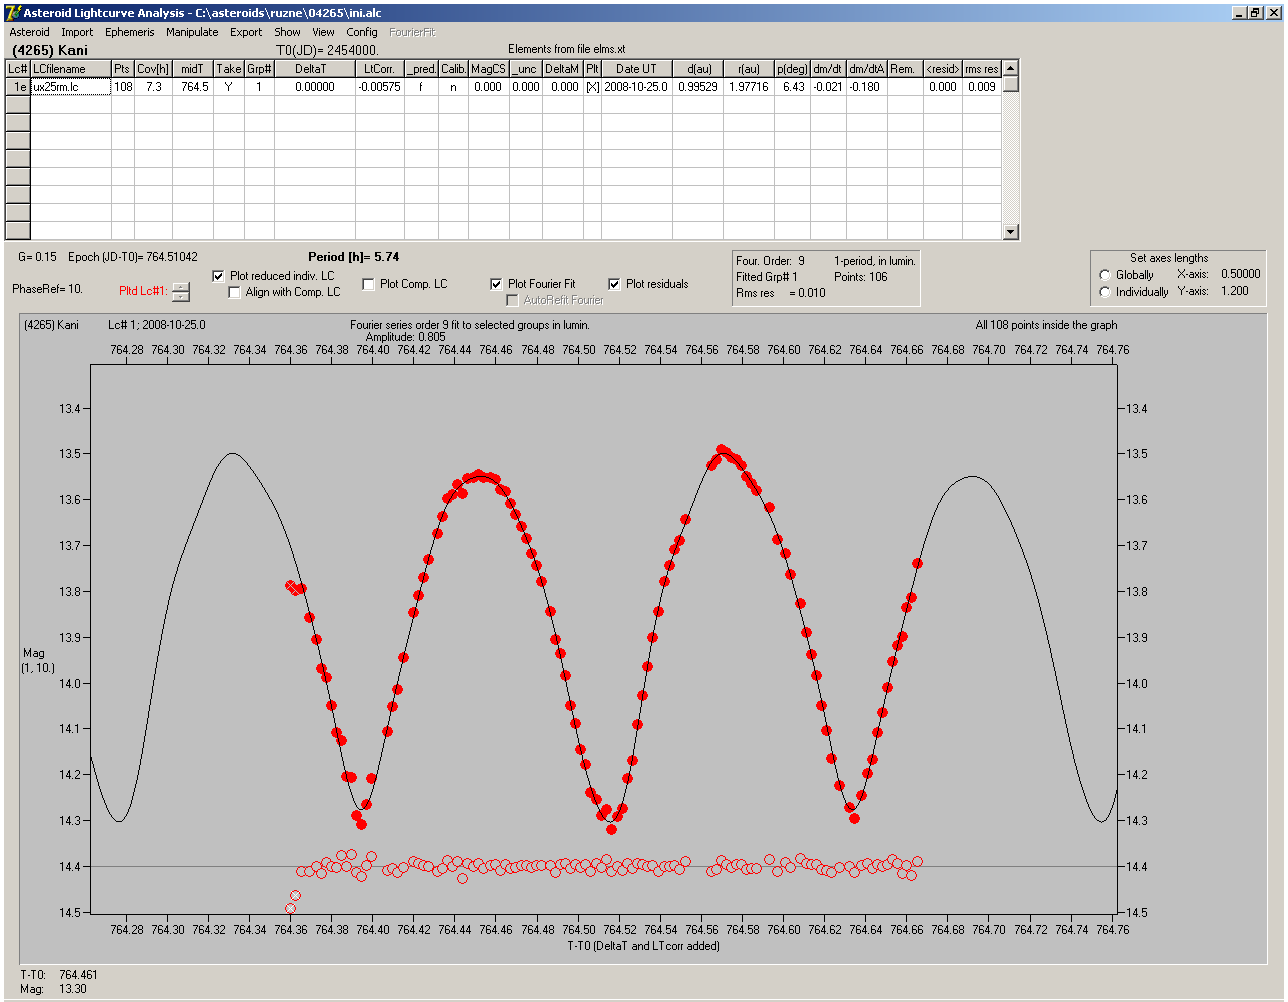Click the Mag (1, 10.) axis label

[x=38, y=660]
